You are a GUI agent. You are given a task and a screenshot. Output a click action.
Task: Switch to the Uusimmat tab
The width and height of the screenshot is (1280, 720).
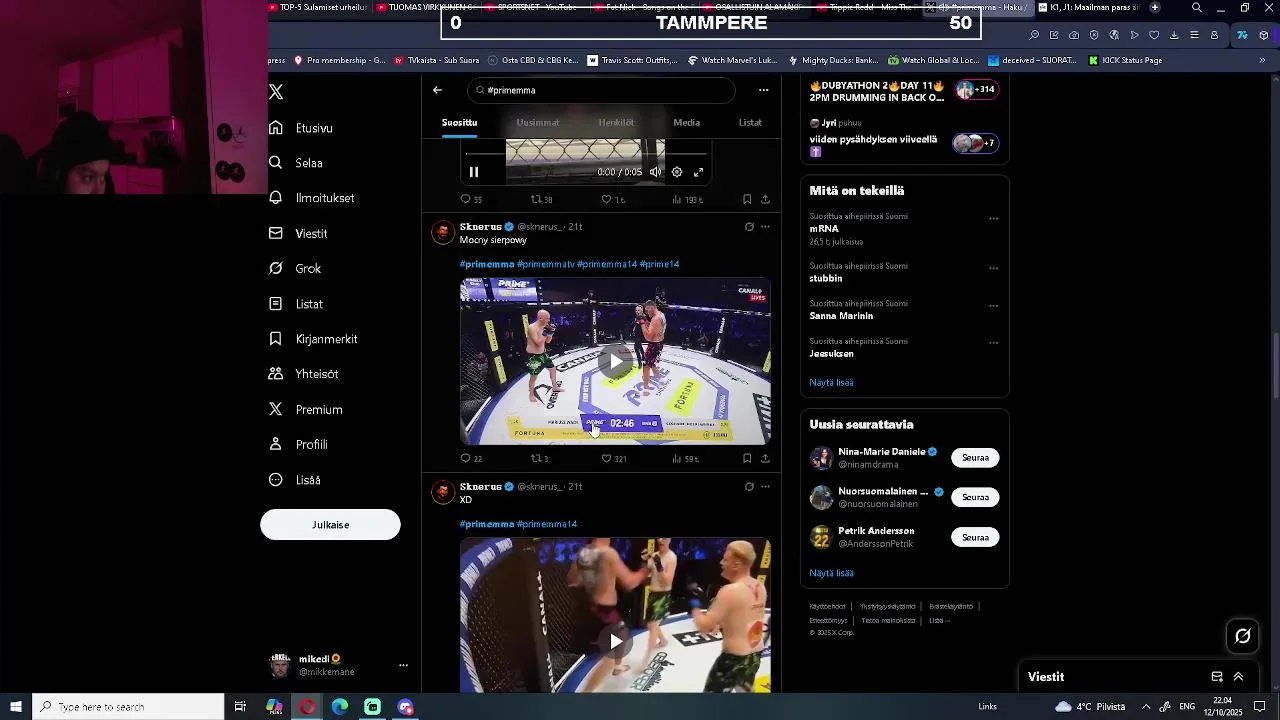[x=538, y=122]
